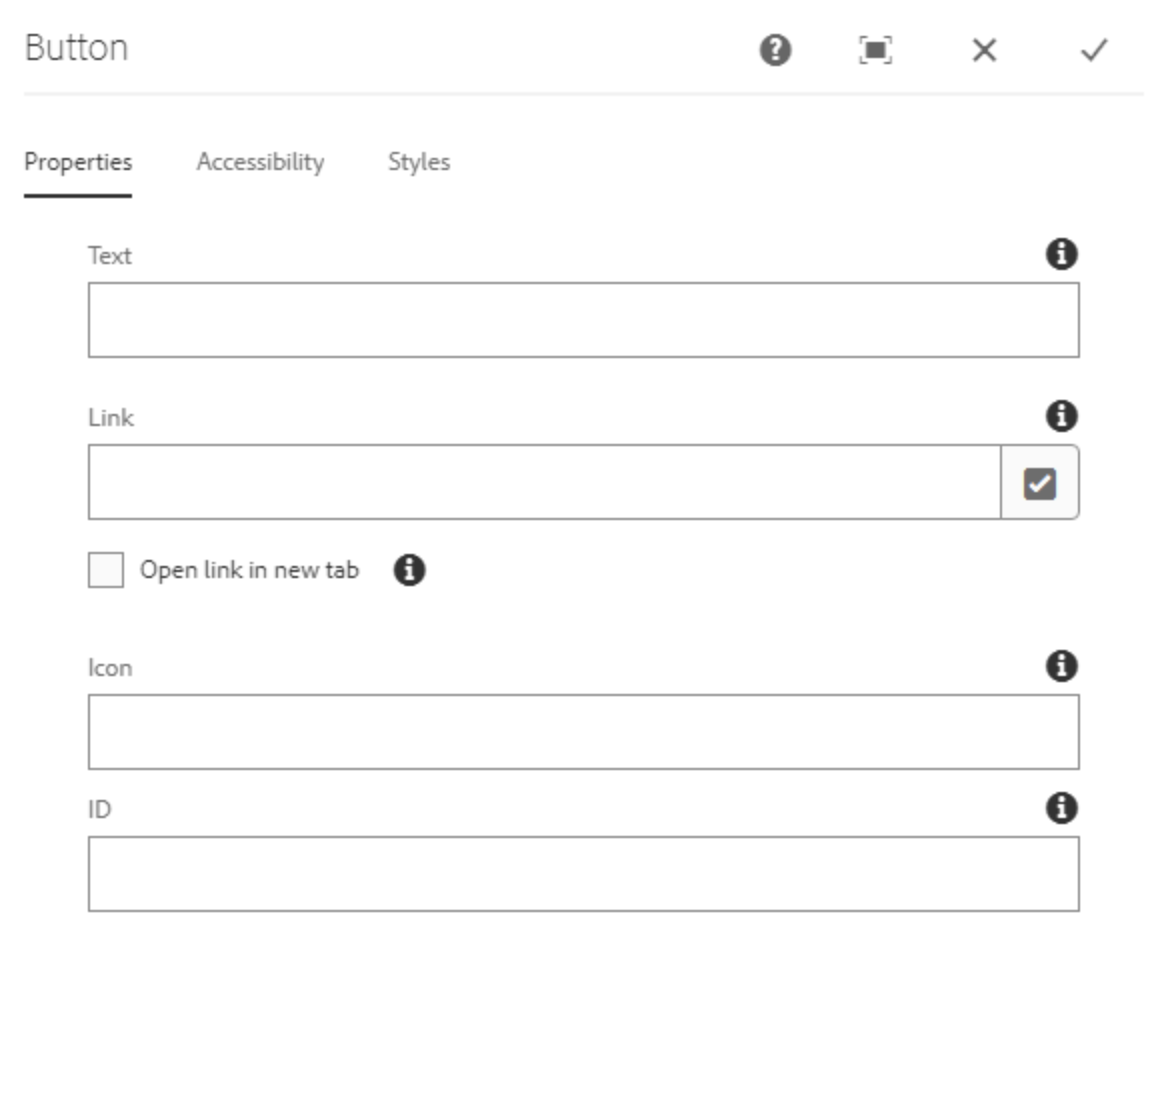Switch to the Styles tab
This screenshot has width=1170, height=1112.
[x=418, y=162]
